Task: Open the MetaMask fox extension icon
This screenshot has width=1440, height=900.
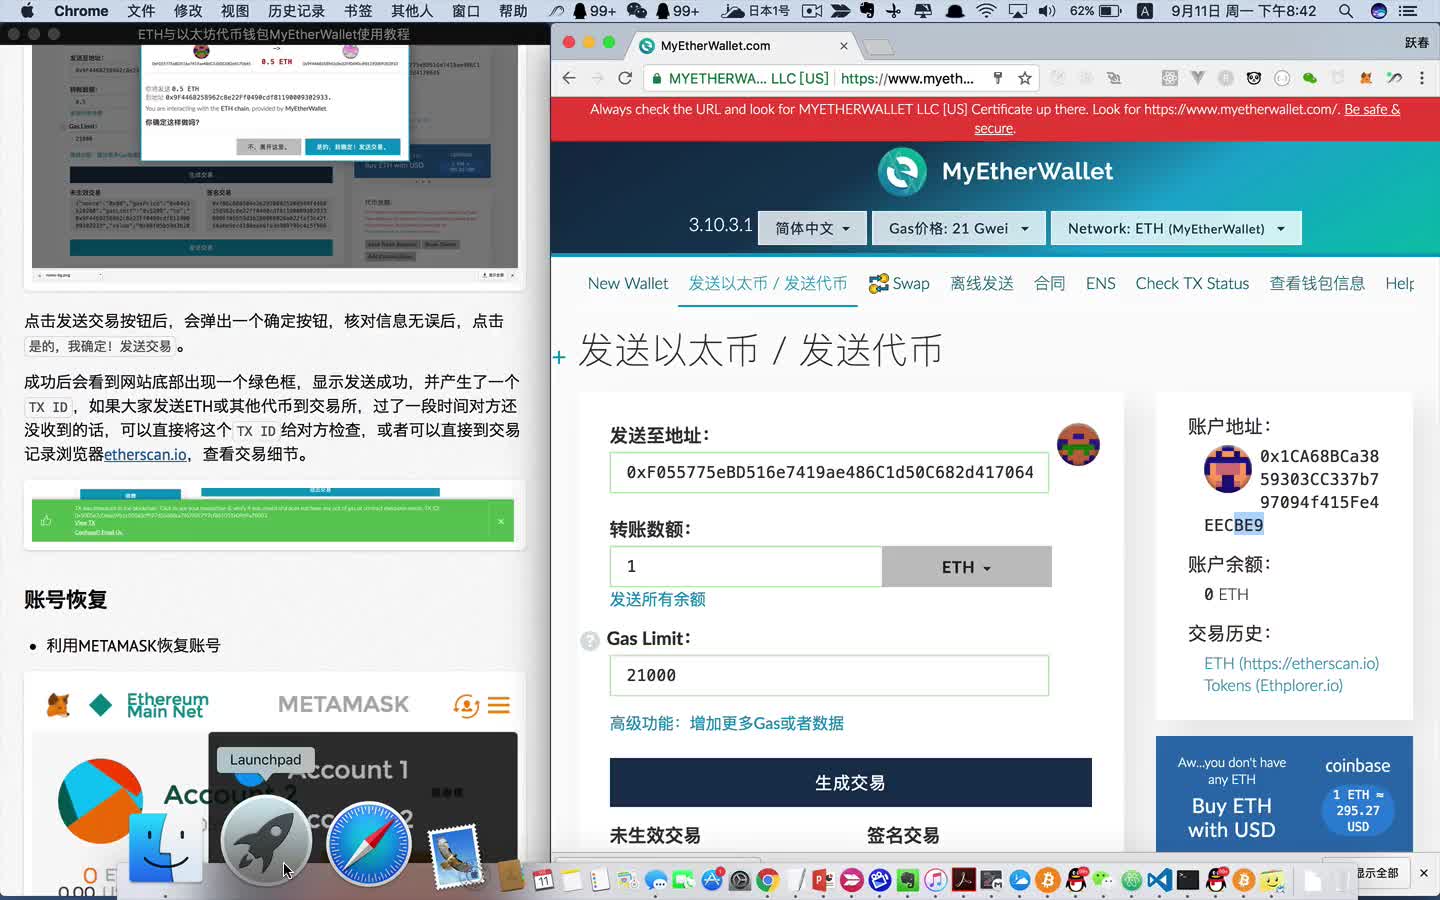Action: click(1365, 78)
